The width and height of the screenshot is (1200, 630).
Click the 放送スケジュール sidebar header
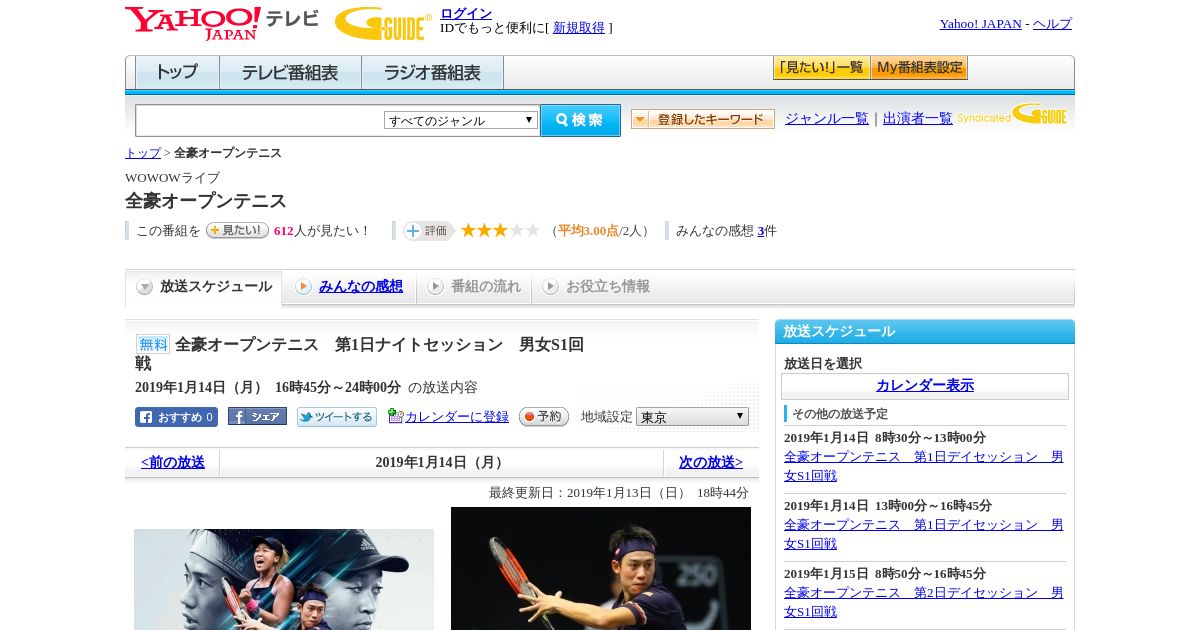pos(925,332)
